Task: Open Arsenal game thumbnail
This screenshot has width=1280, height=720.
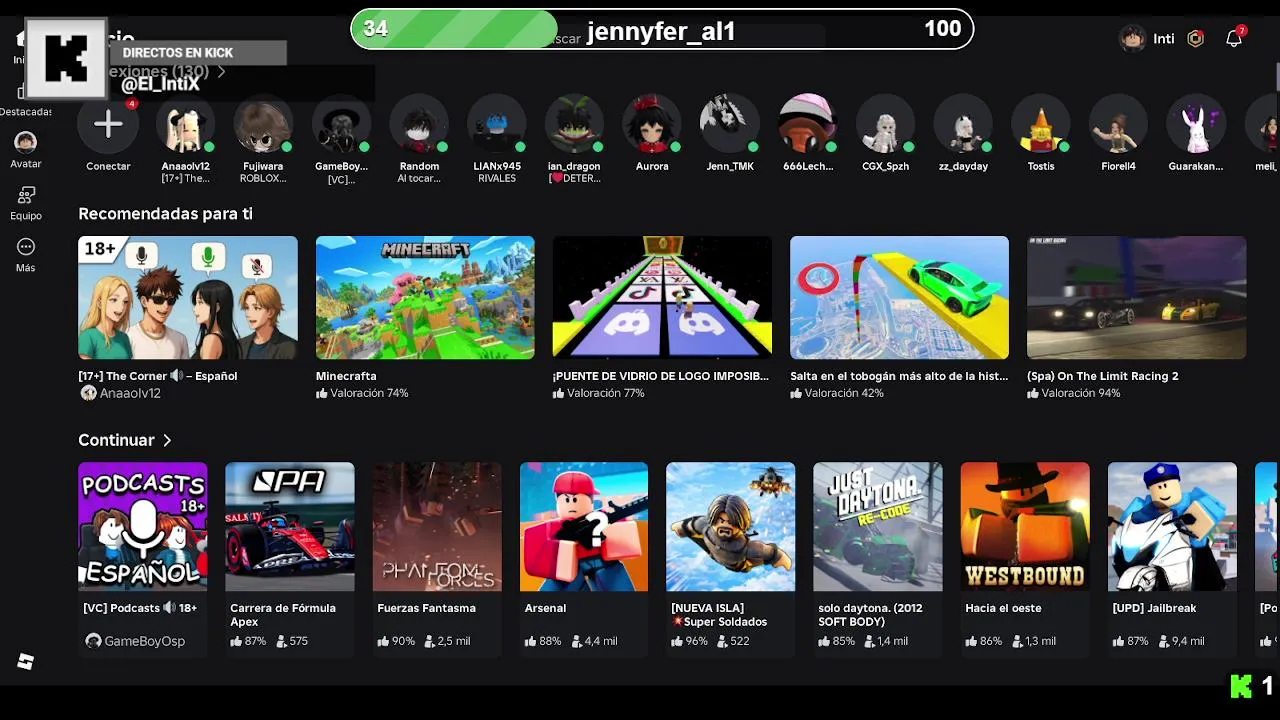Action: tap(584, 527)
